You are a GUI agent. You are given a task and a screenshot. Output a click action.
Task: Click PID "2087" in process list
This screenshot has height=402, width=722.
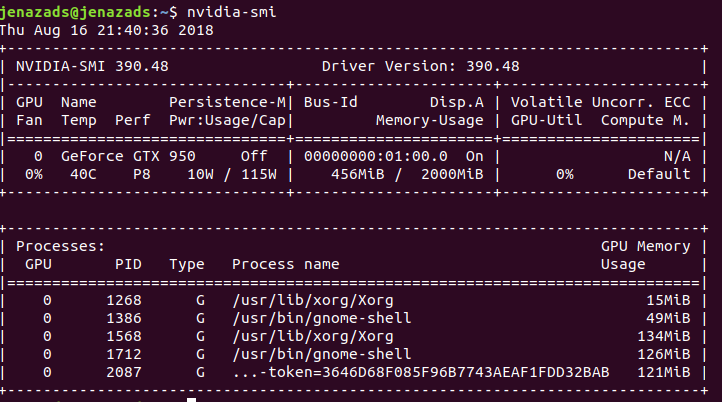pos(124,372)
